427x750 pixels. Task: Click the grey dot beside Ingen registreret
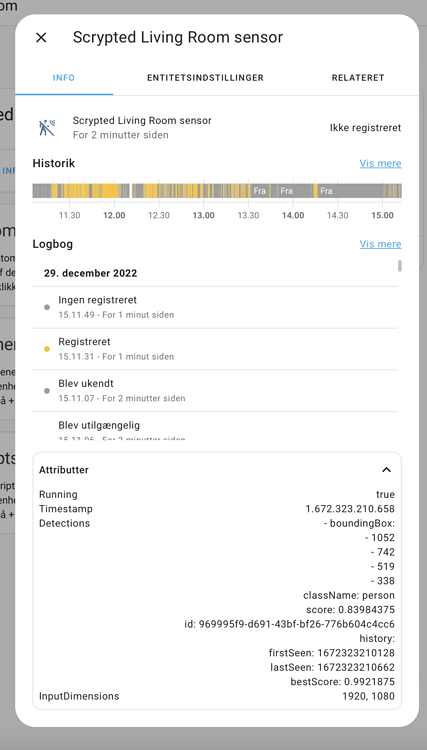[47, 308]
